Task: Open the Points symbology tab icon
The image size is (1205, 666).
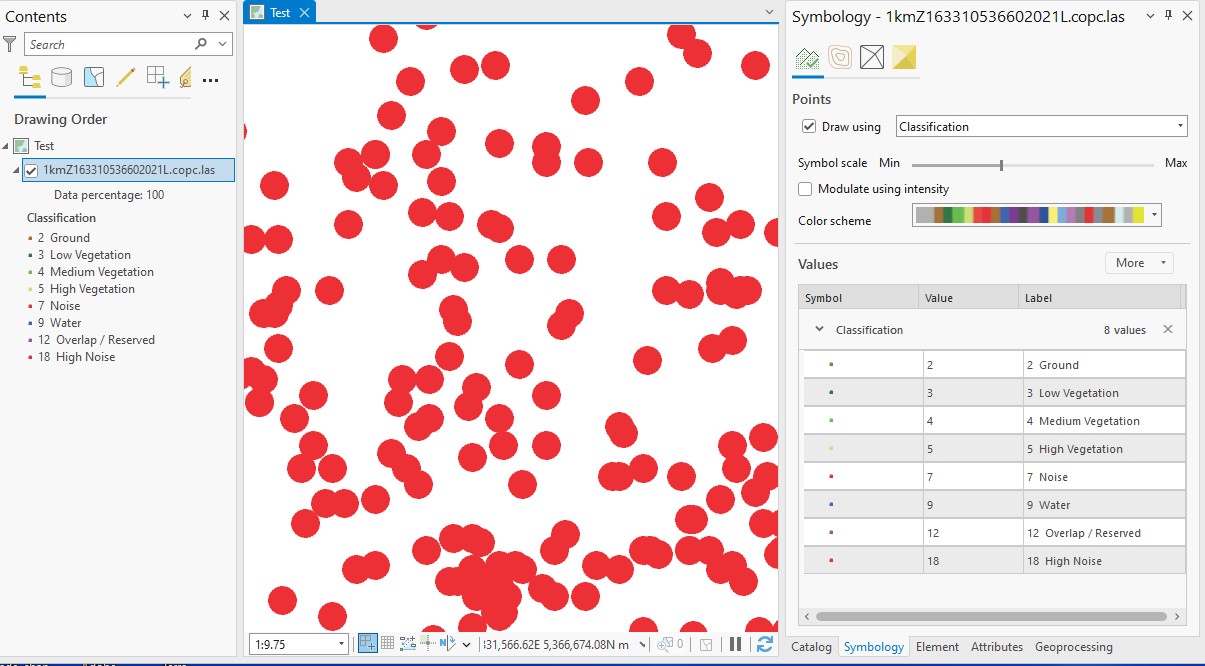Action: pyautogui.click(x=807, y=58)
